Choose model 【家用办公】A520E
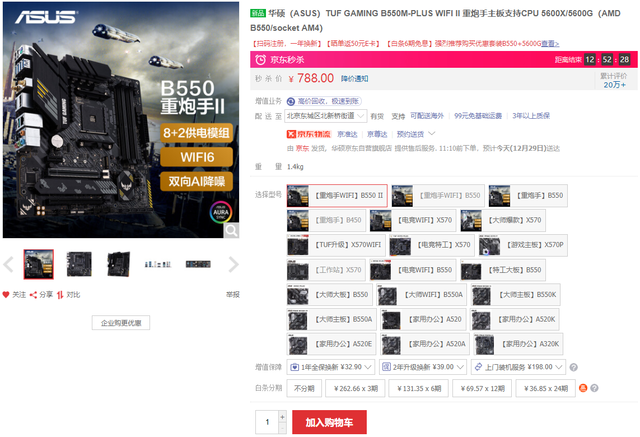 (331, 344)
